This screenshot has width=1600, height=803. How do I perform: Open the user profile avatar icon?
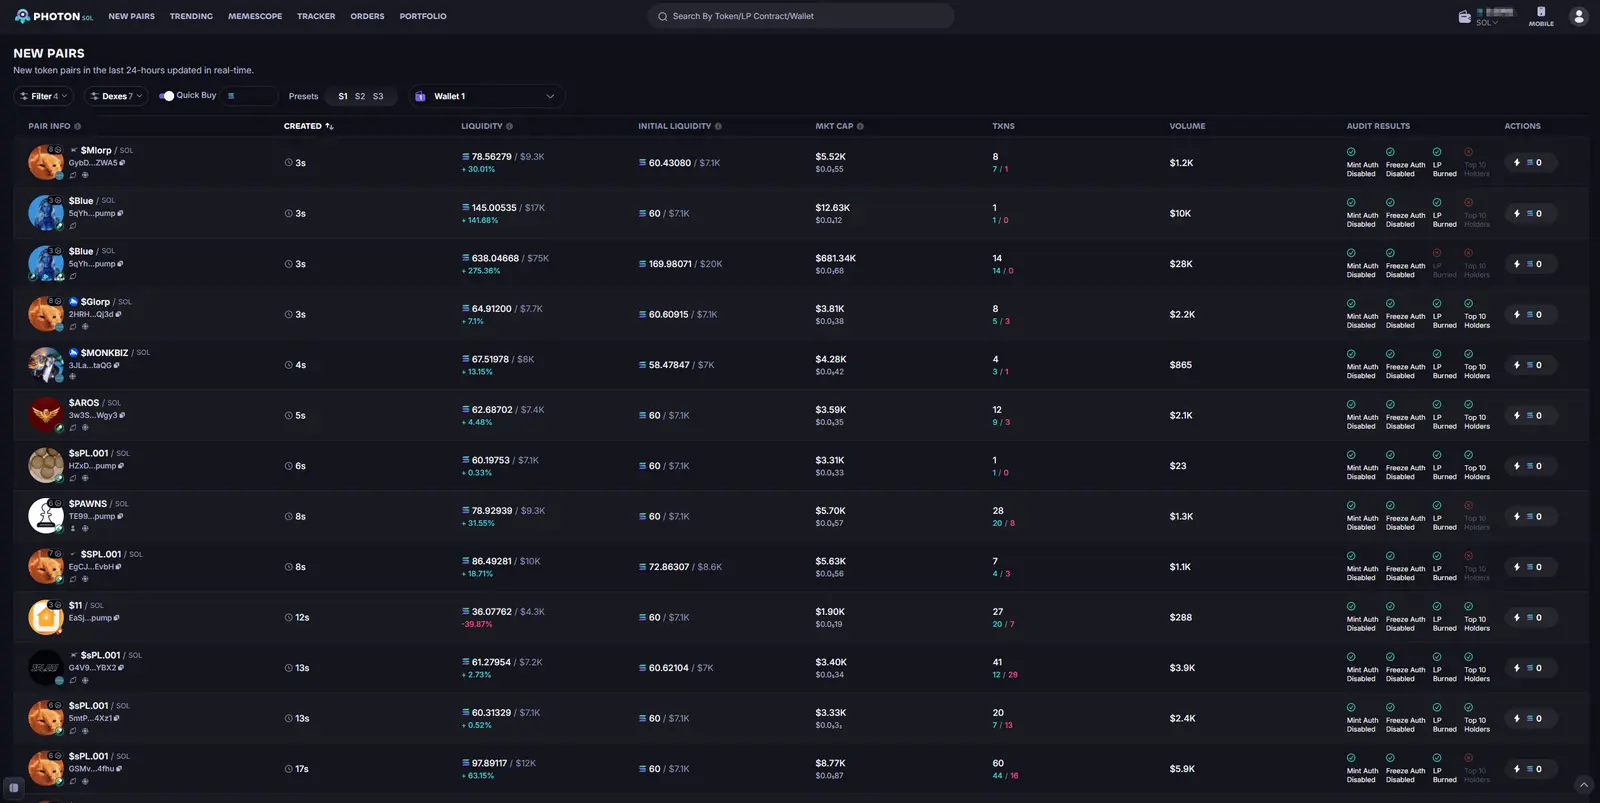1579,16
